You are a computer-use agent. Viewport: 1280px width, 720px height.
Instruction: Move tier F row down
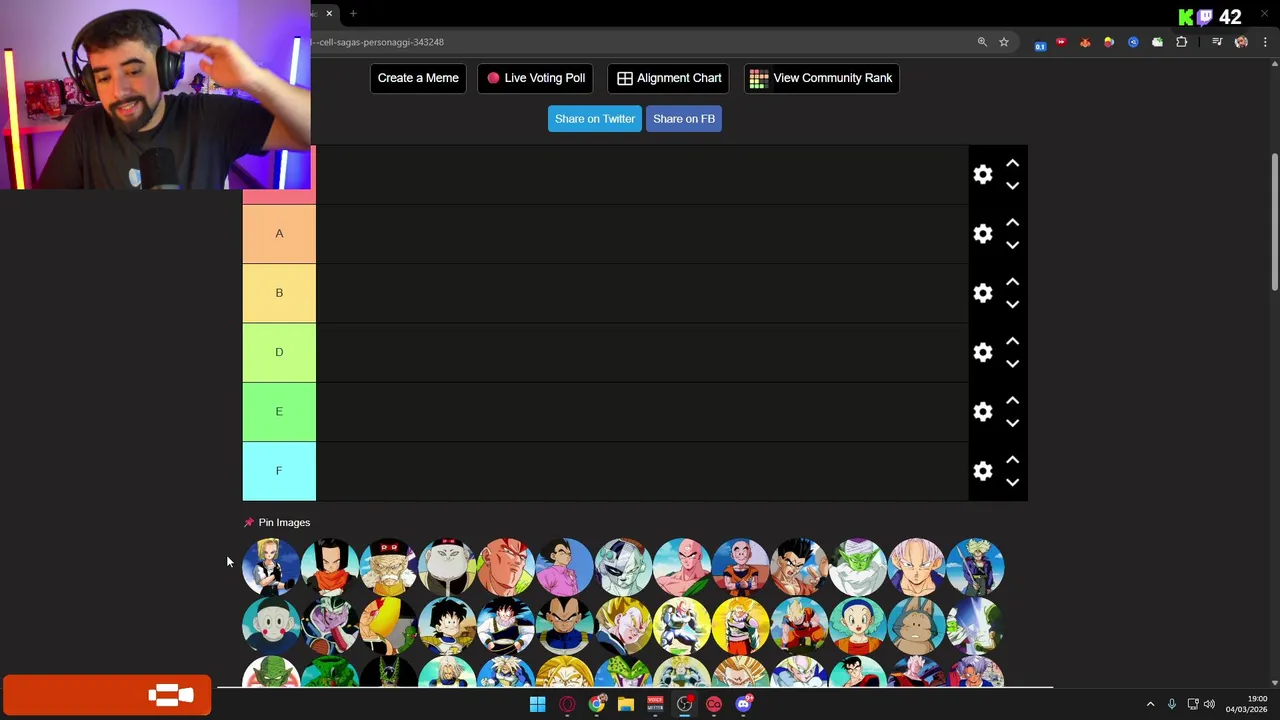1012,482
